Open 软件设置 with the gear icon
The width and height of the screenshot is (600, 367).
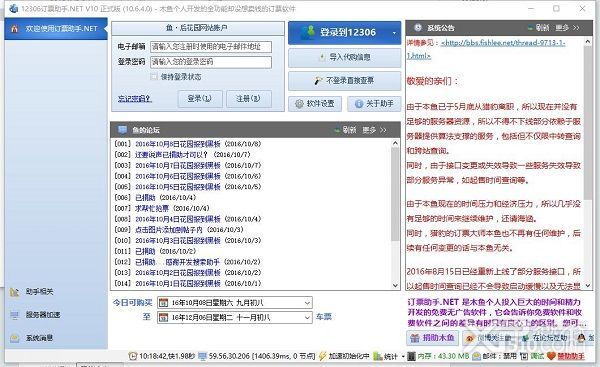pos(315,104)
